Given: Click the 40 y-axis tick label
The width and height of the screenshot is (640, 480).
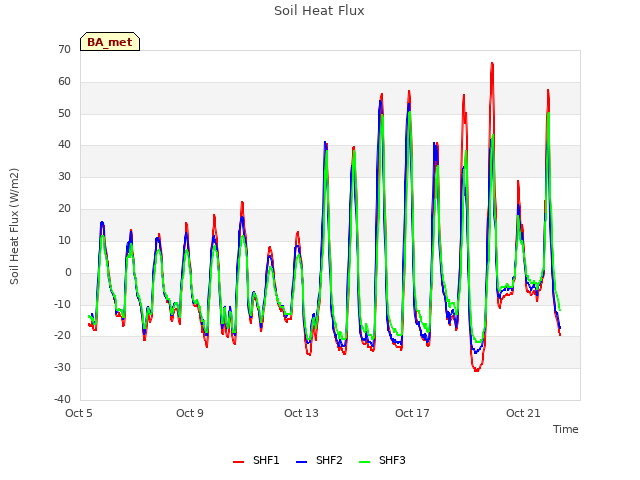Looking at the screenshot, I should pos(64,144).
